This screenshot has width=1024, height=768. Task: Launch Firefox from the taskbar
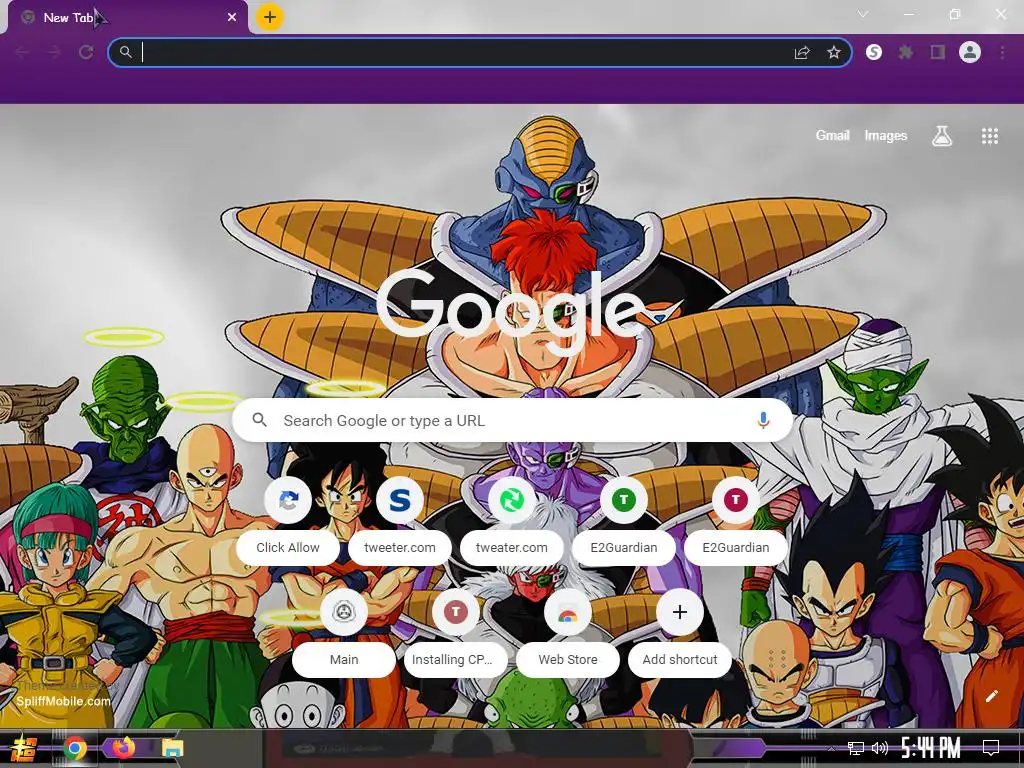(123, 748)
